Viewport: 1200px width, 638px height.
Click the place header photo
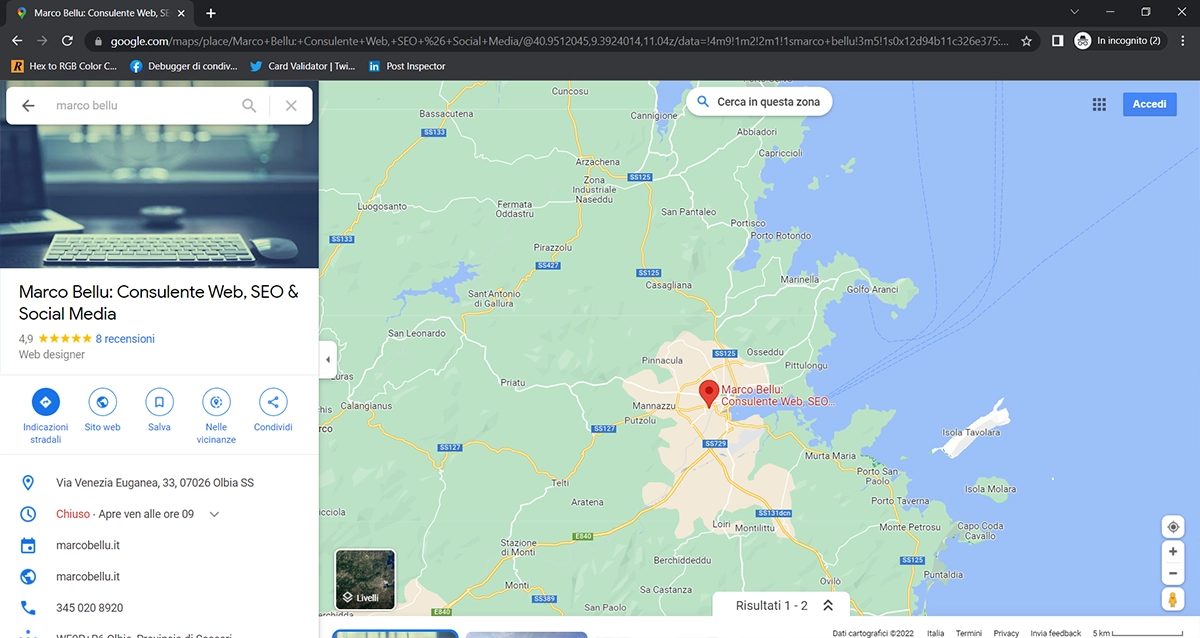tap(159, 195)
